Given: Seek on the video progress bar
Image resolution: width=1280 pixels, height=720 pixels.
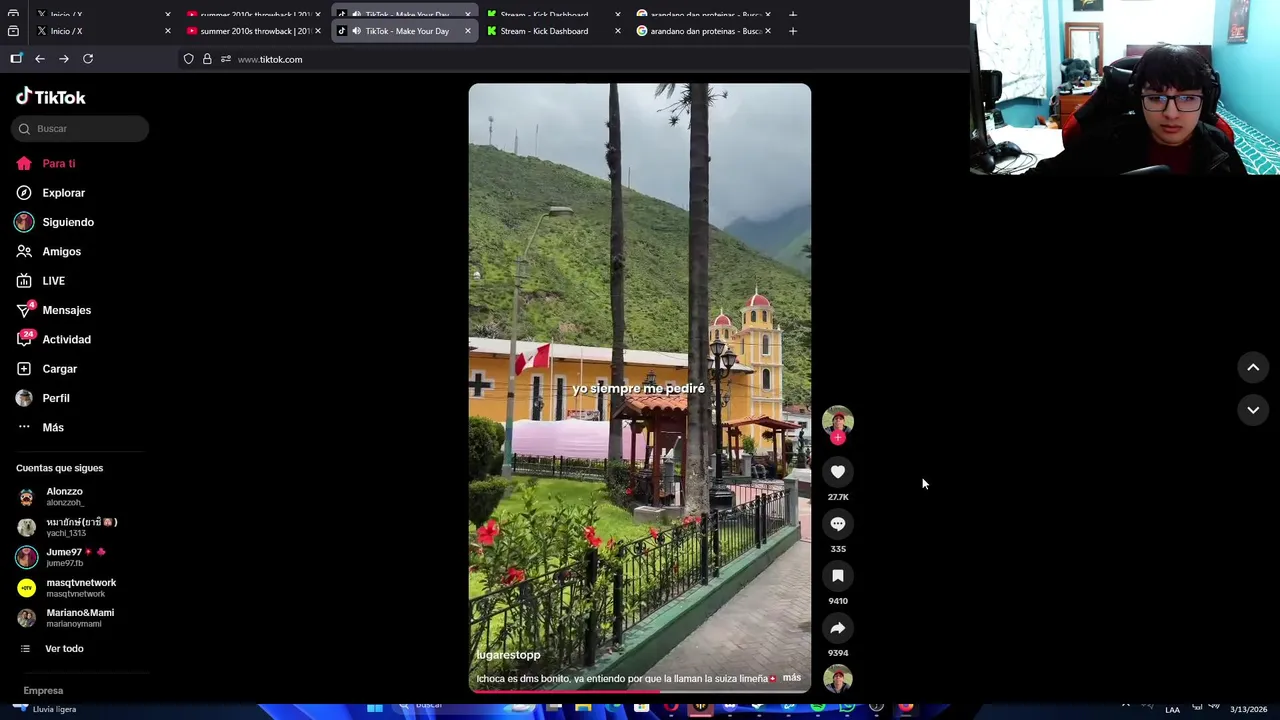Looking at the screenshot, I should tap(640, 691).
